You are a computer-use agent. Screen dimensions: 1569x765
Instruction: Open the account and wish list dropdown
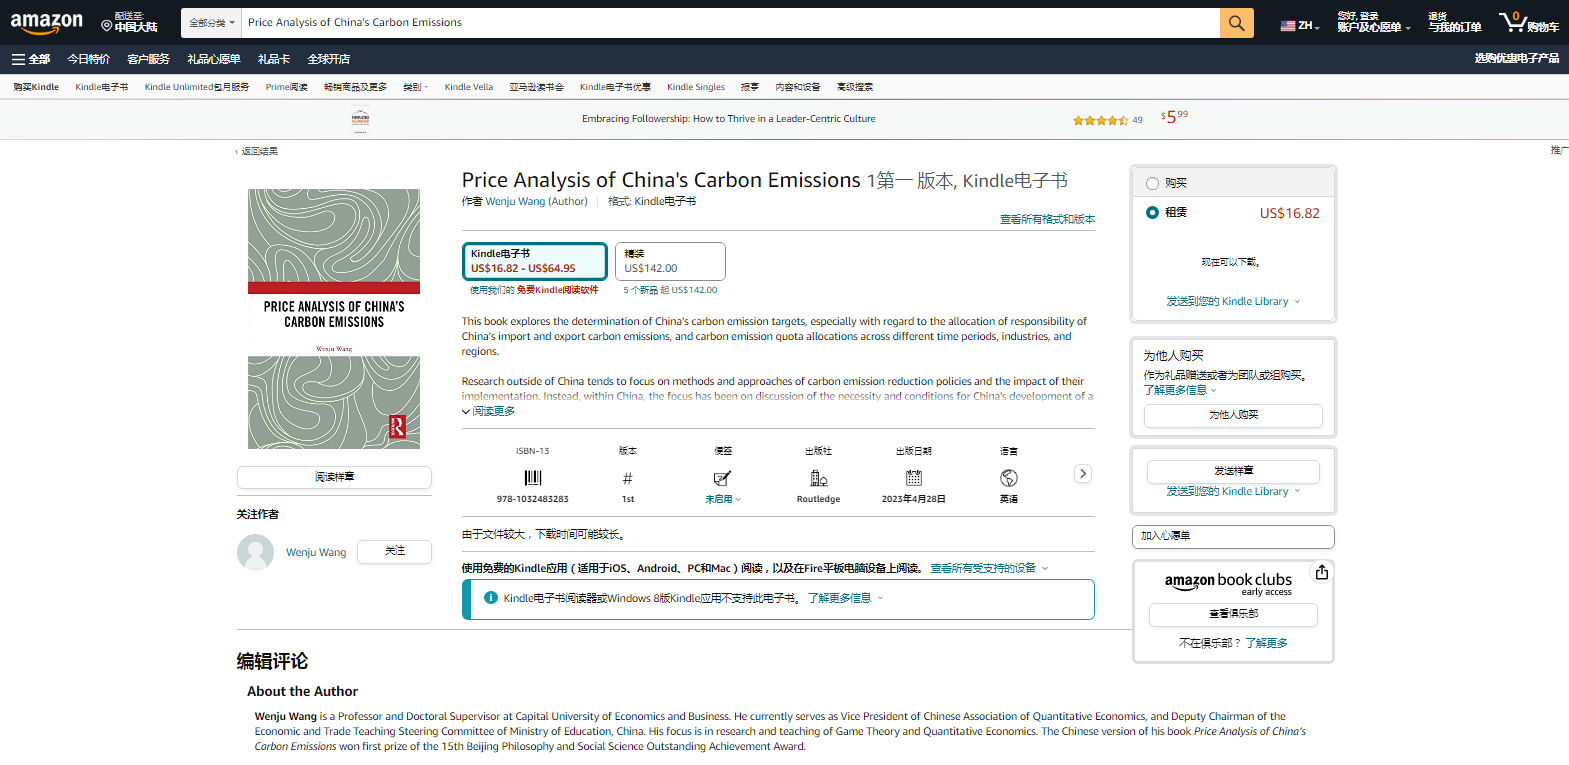tap(1374, 22)
